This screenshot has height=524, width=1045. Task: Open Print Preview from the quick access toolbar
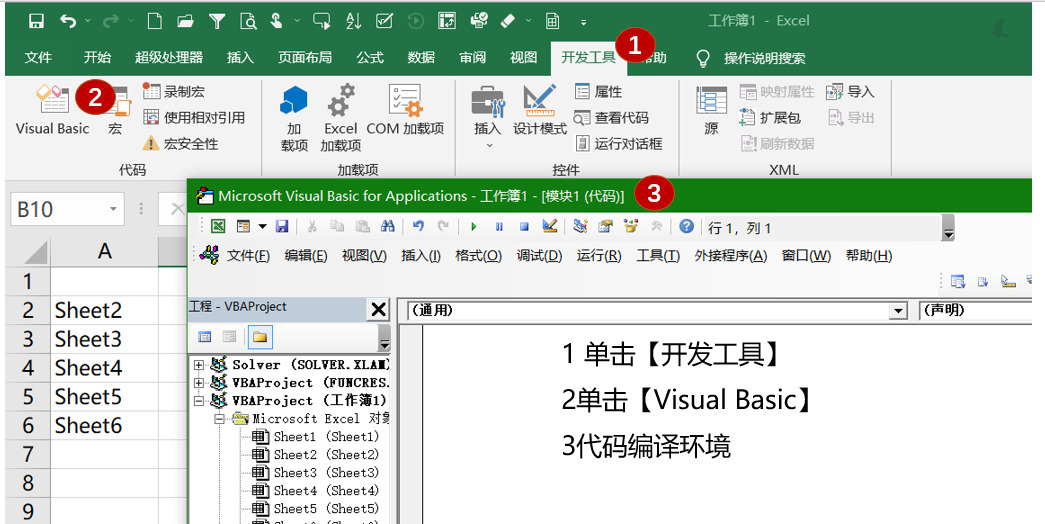point(248,21)
